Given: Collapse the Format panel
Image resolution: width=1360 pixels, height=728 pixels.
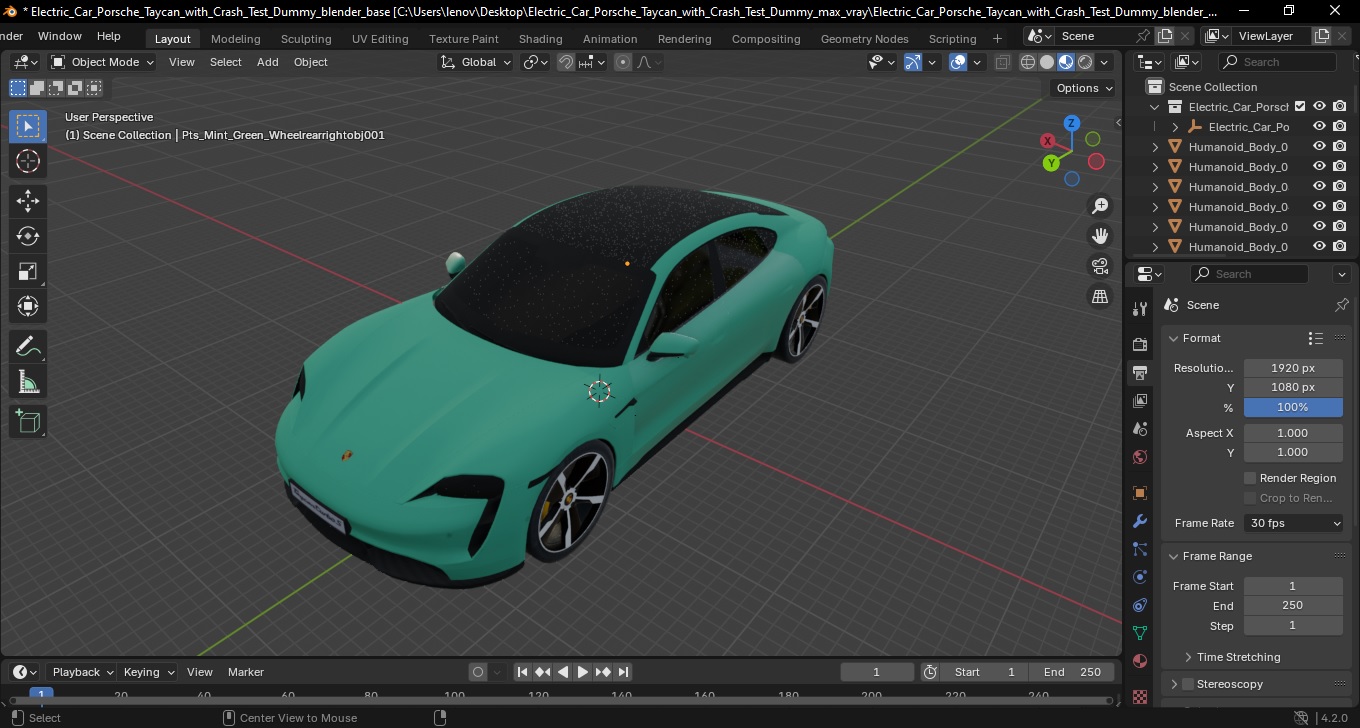Looking at the screenshot, I should [1174, 338].
